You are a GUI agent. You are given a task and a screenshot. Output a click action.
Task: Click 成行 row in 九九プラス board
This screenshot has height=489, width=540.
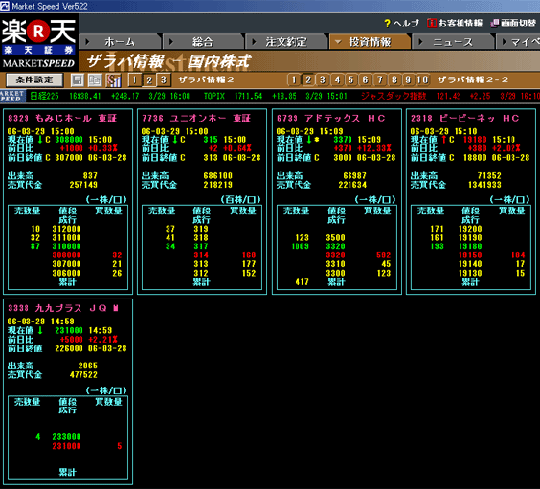pyautogui.click(x=68, y=410)
